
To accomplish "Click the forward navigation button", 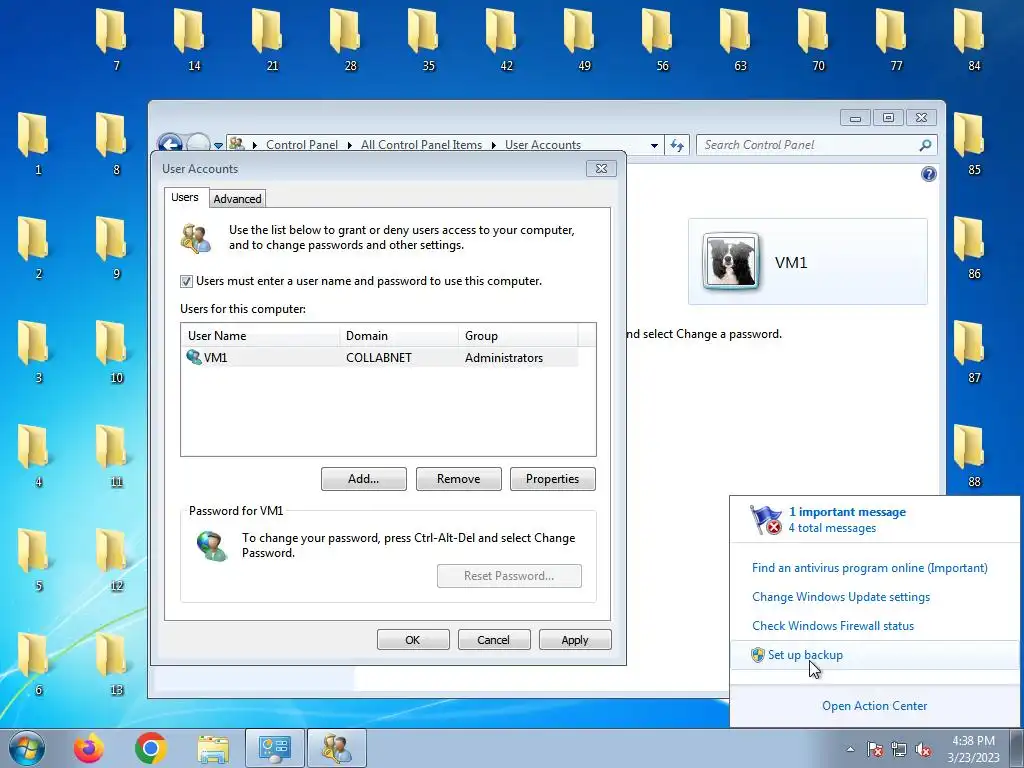I will 198,144.
